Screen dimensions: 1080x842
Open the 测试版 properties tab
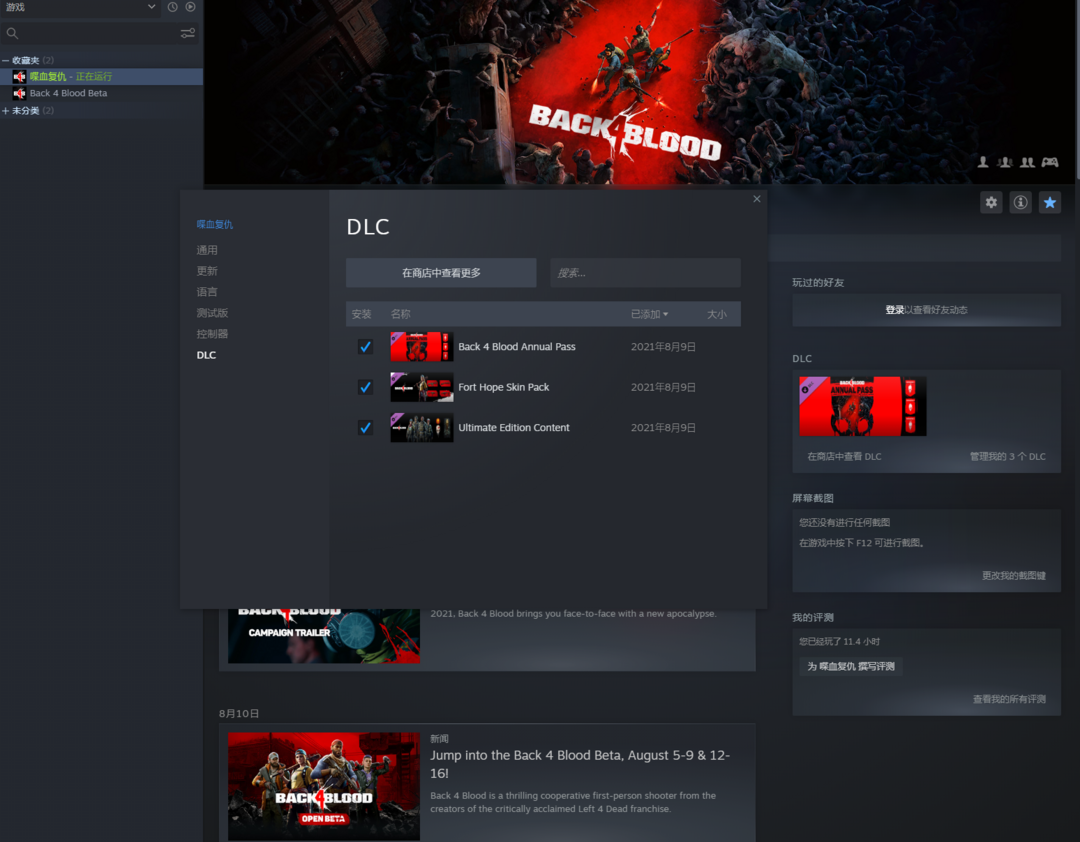tap(212, 313)
